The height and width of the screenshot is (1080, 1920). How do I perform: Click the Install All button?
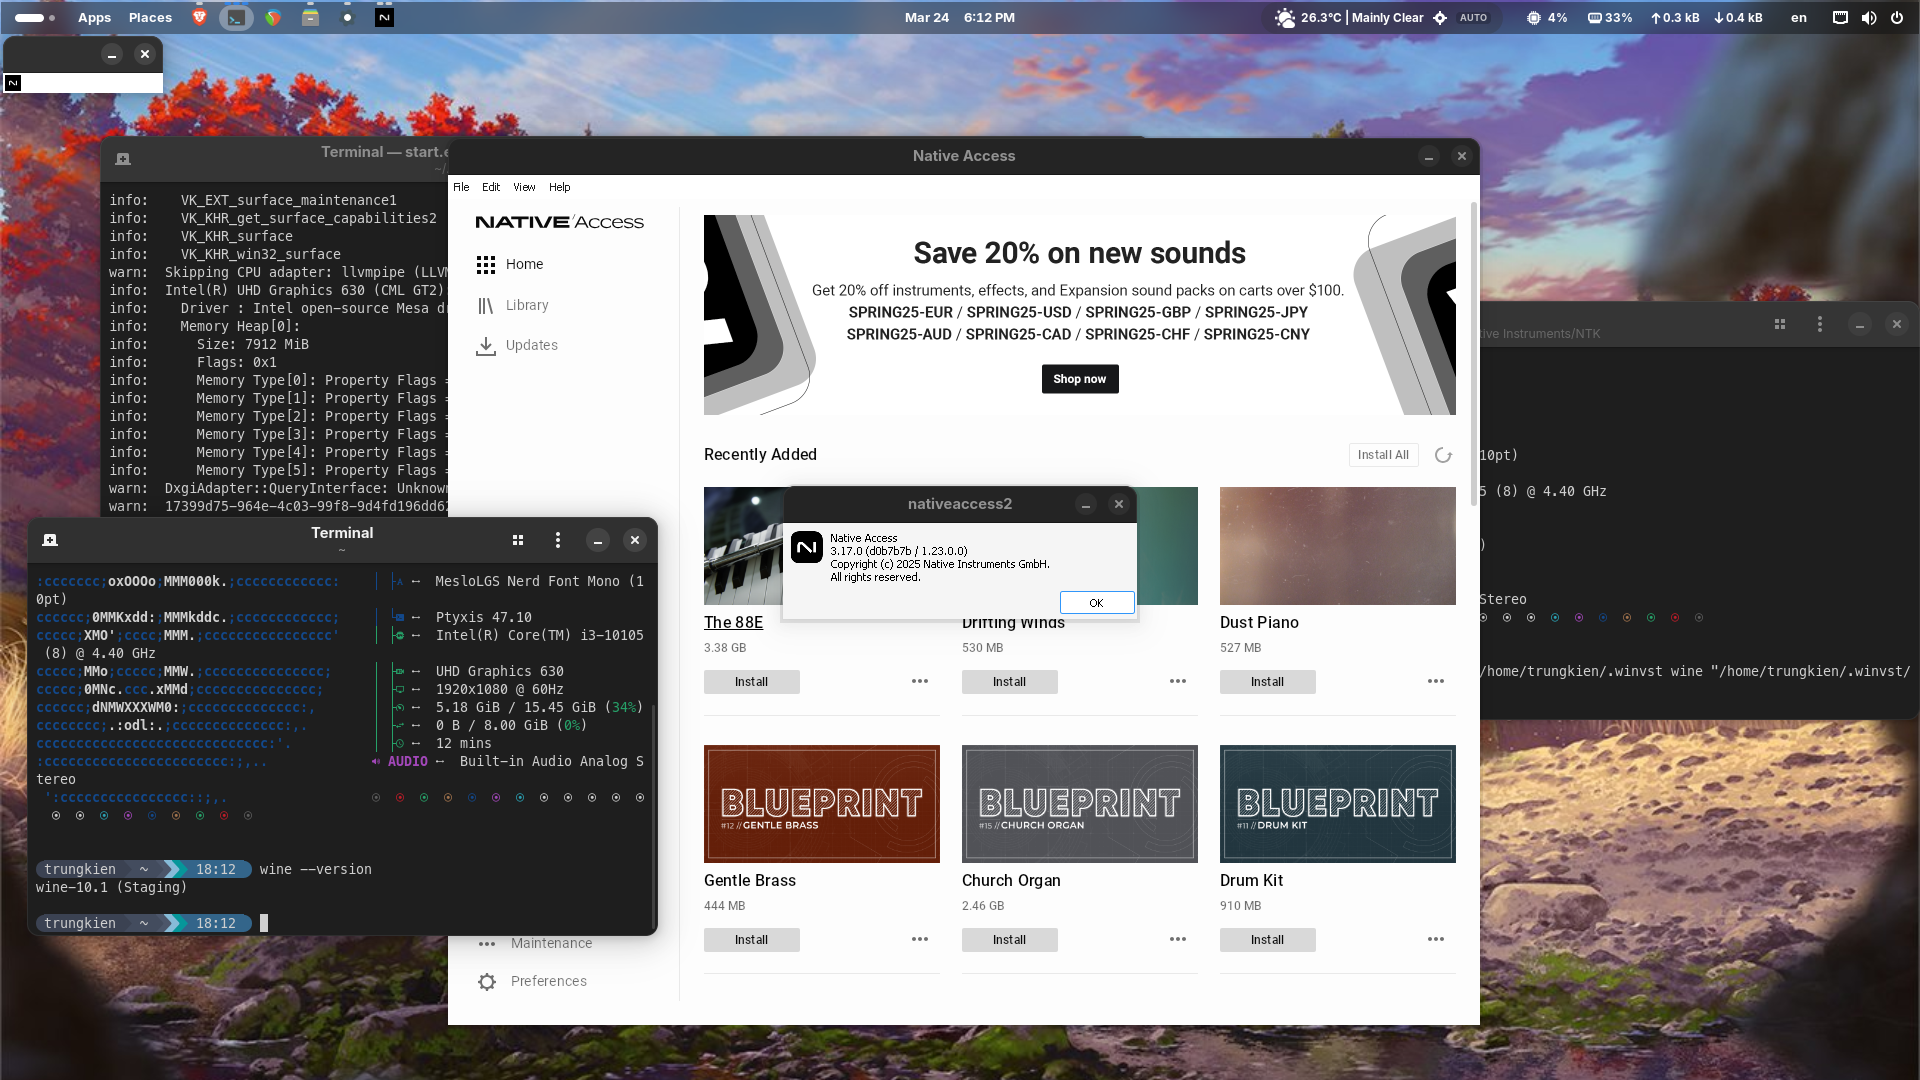point(1383,455)
